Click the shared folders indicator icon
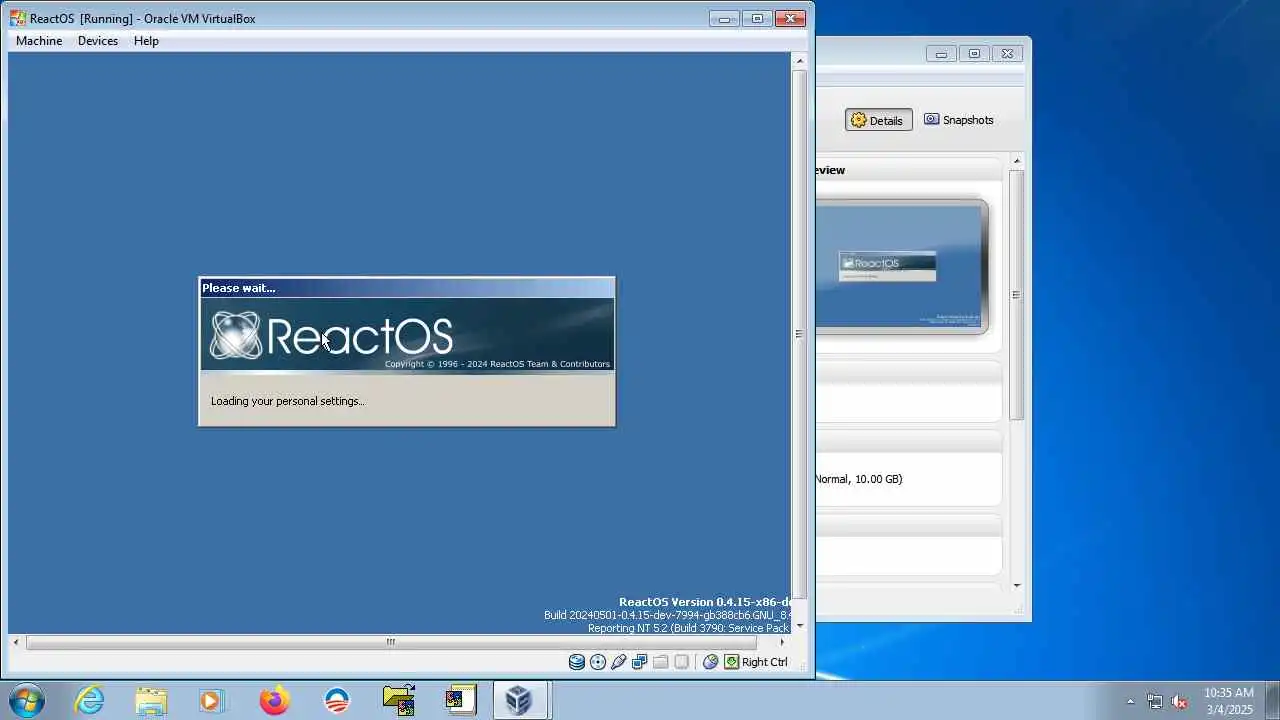Screen dimensions: 1280x720 click(661, 662)
